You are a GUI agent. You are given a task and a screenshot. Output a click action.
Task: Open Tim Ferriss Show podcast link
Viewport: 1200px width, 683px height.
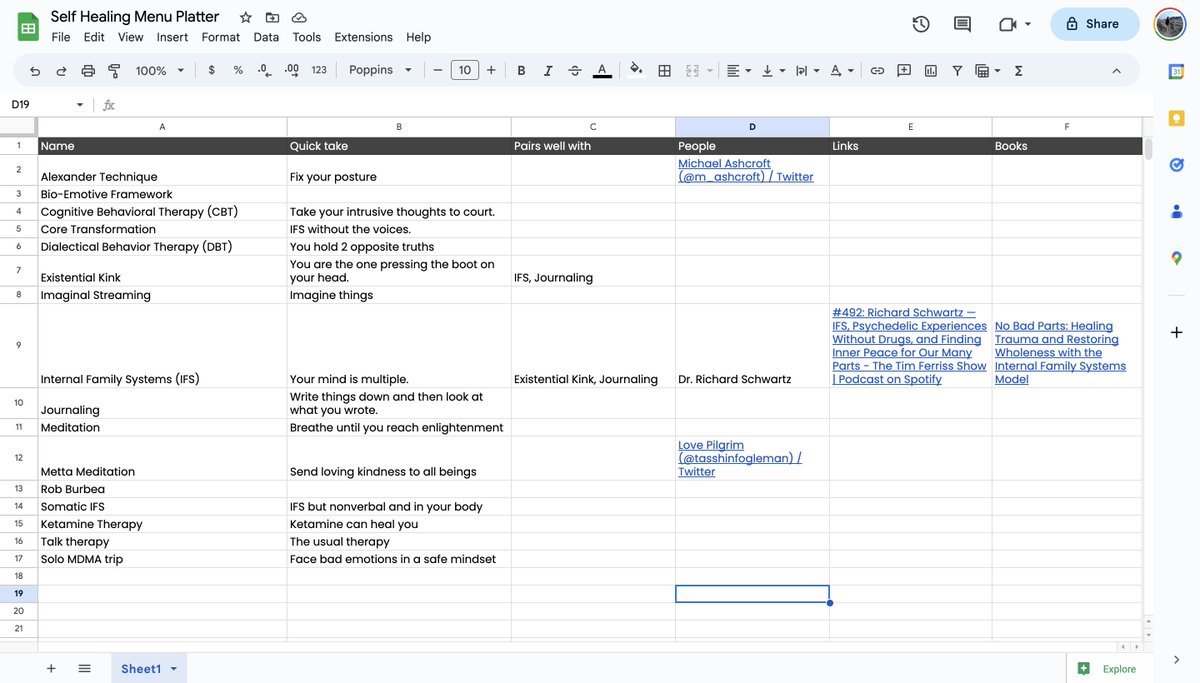910,346
